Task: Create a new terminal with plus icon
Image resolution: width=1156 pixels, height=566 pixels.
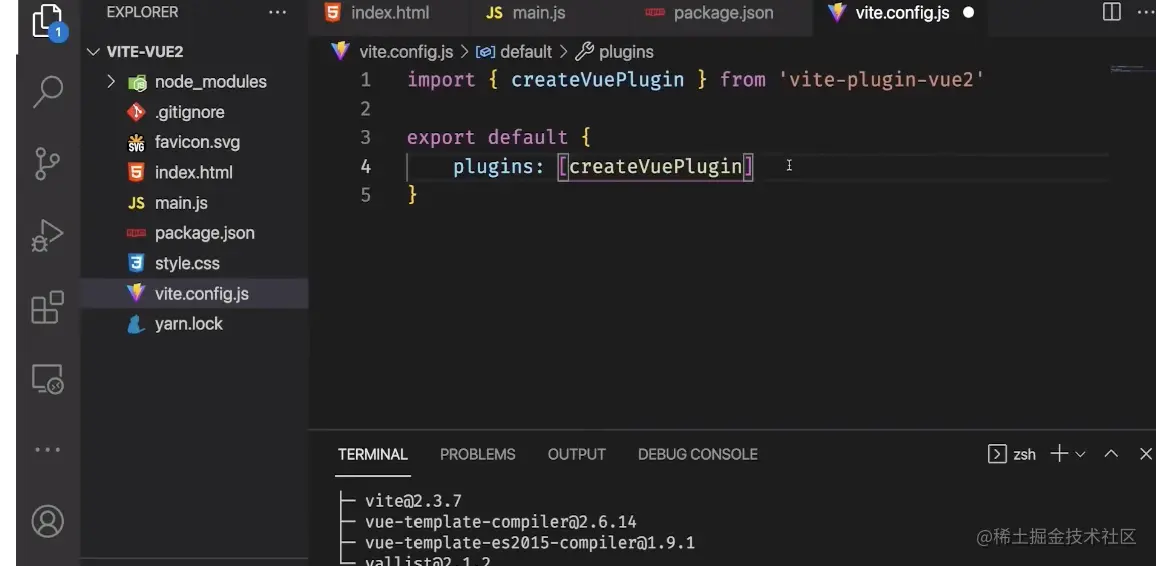Action: 1059,453
